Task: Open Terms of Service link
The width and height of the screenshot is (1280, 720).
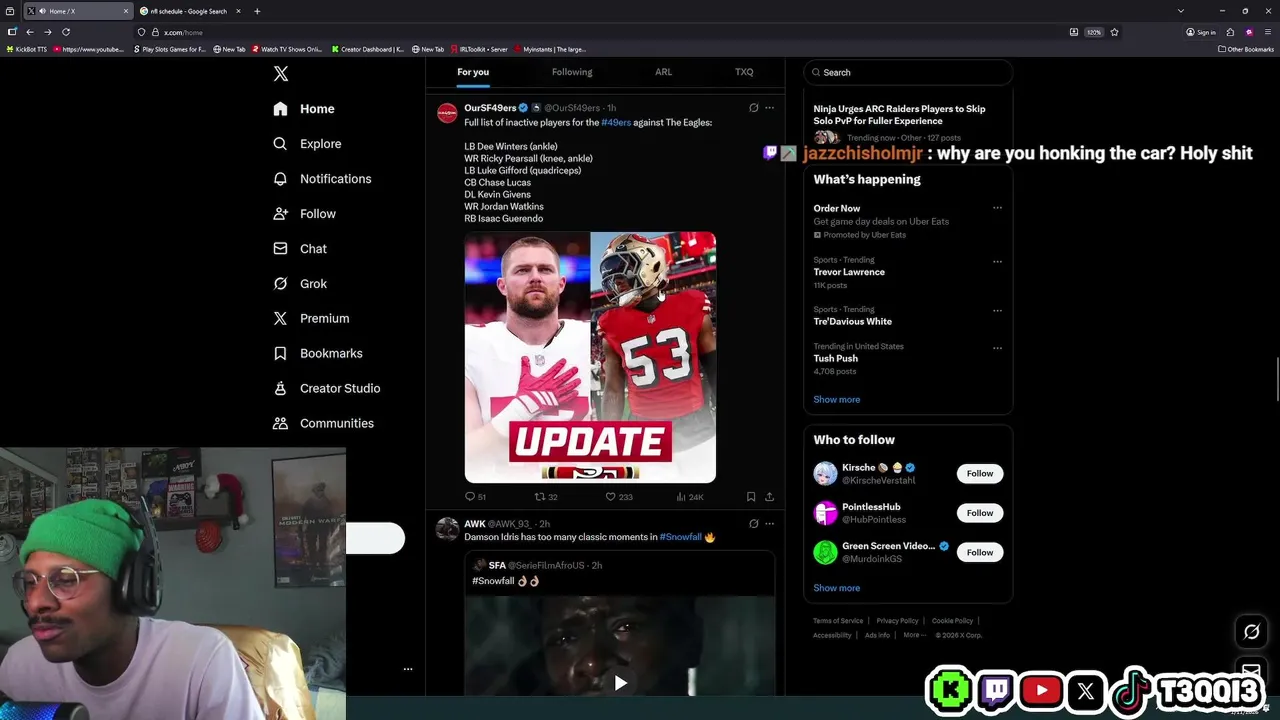Action: click(x=838, y=621)
